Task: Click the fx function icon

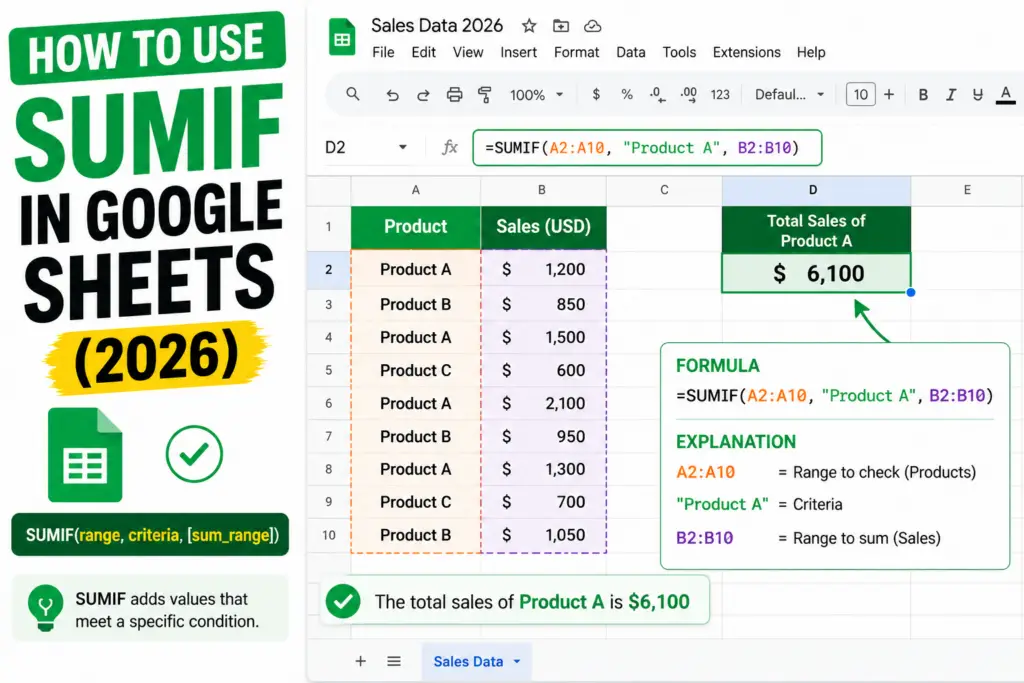Action: point(450,148)
